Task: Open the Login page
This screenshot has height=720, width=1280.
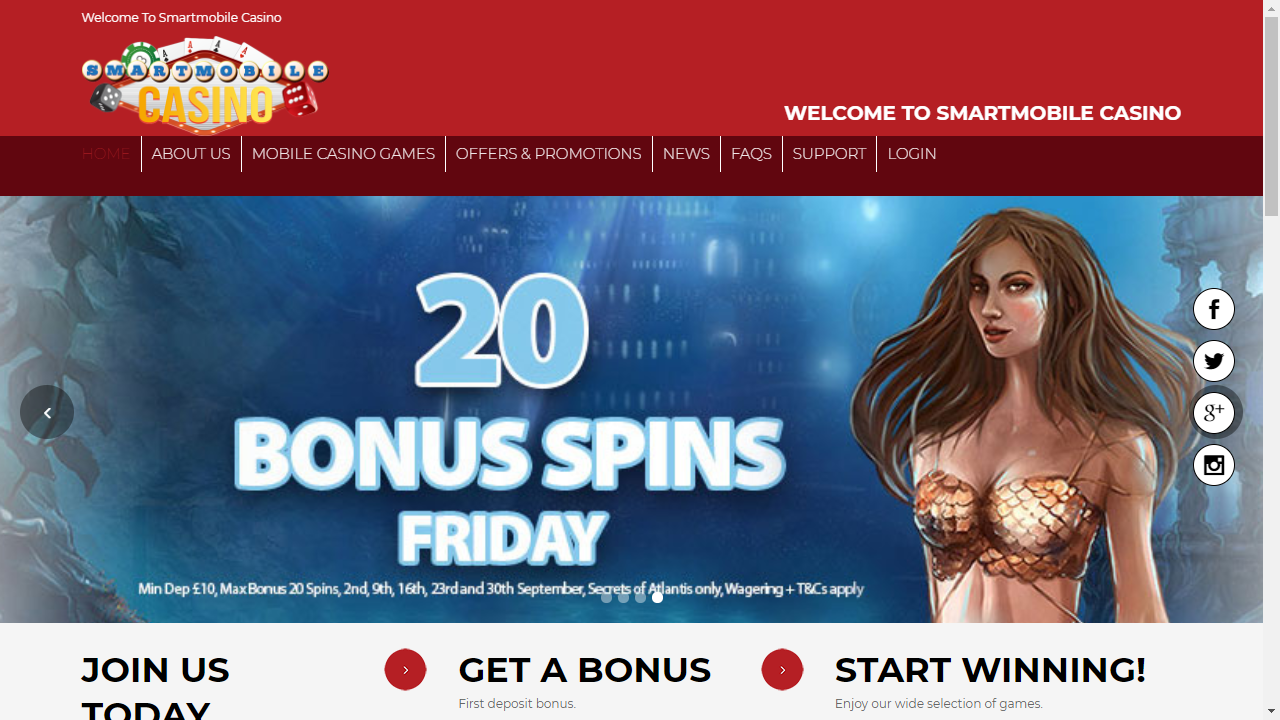Action: click(x=912, y=154)
